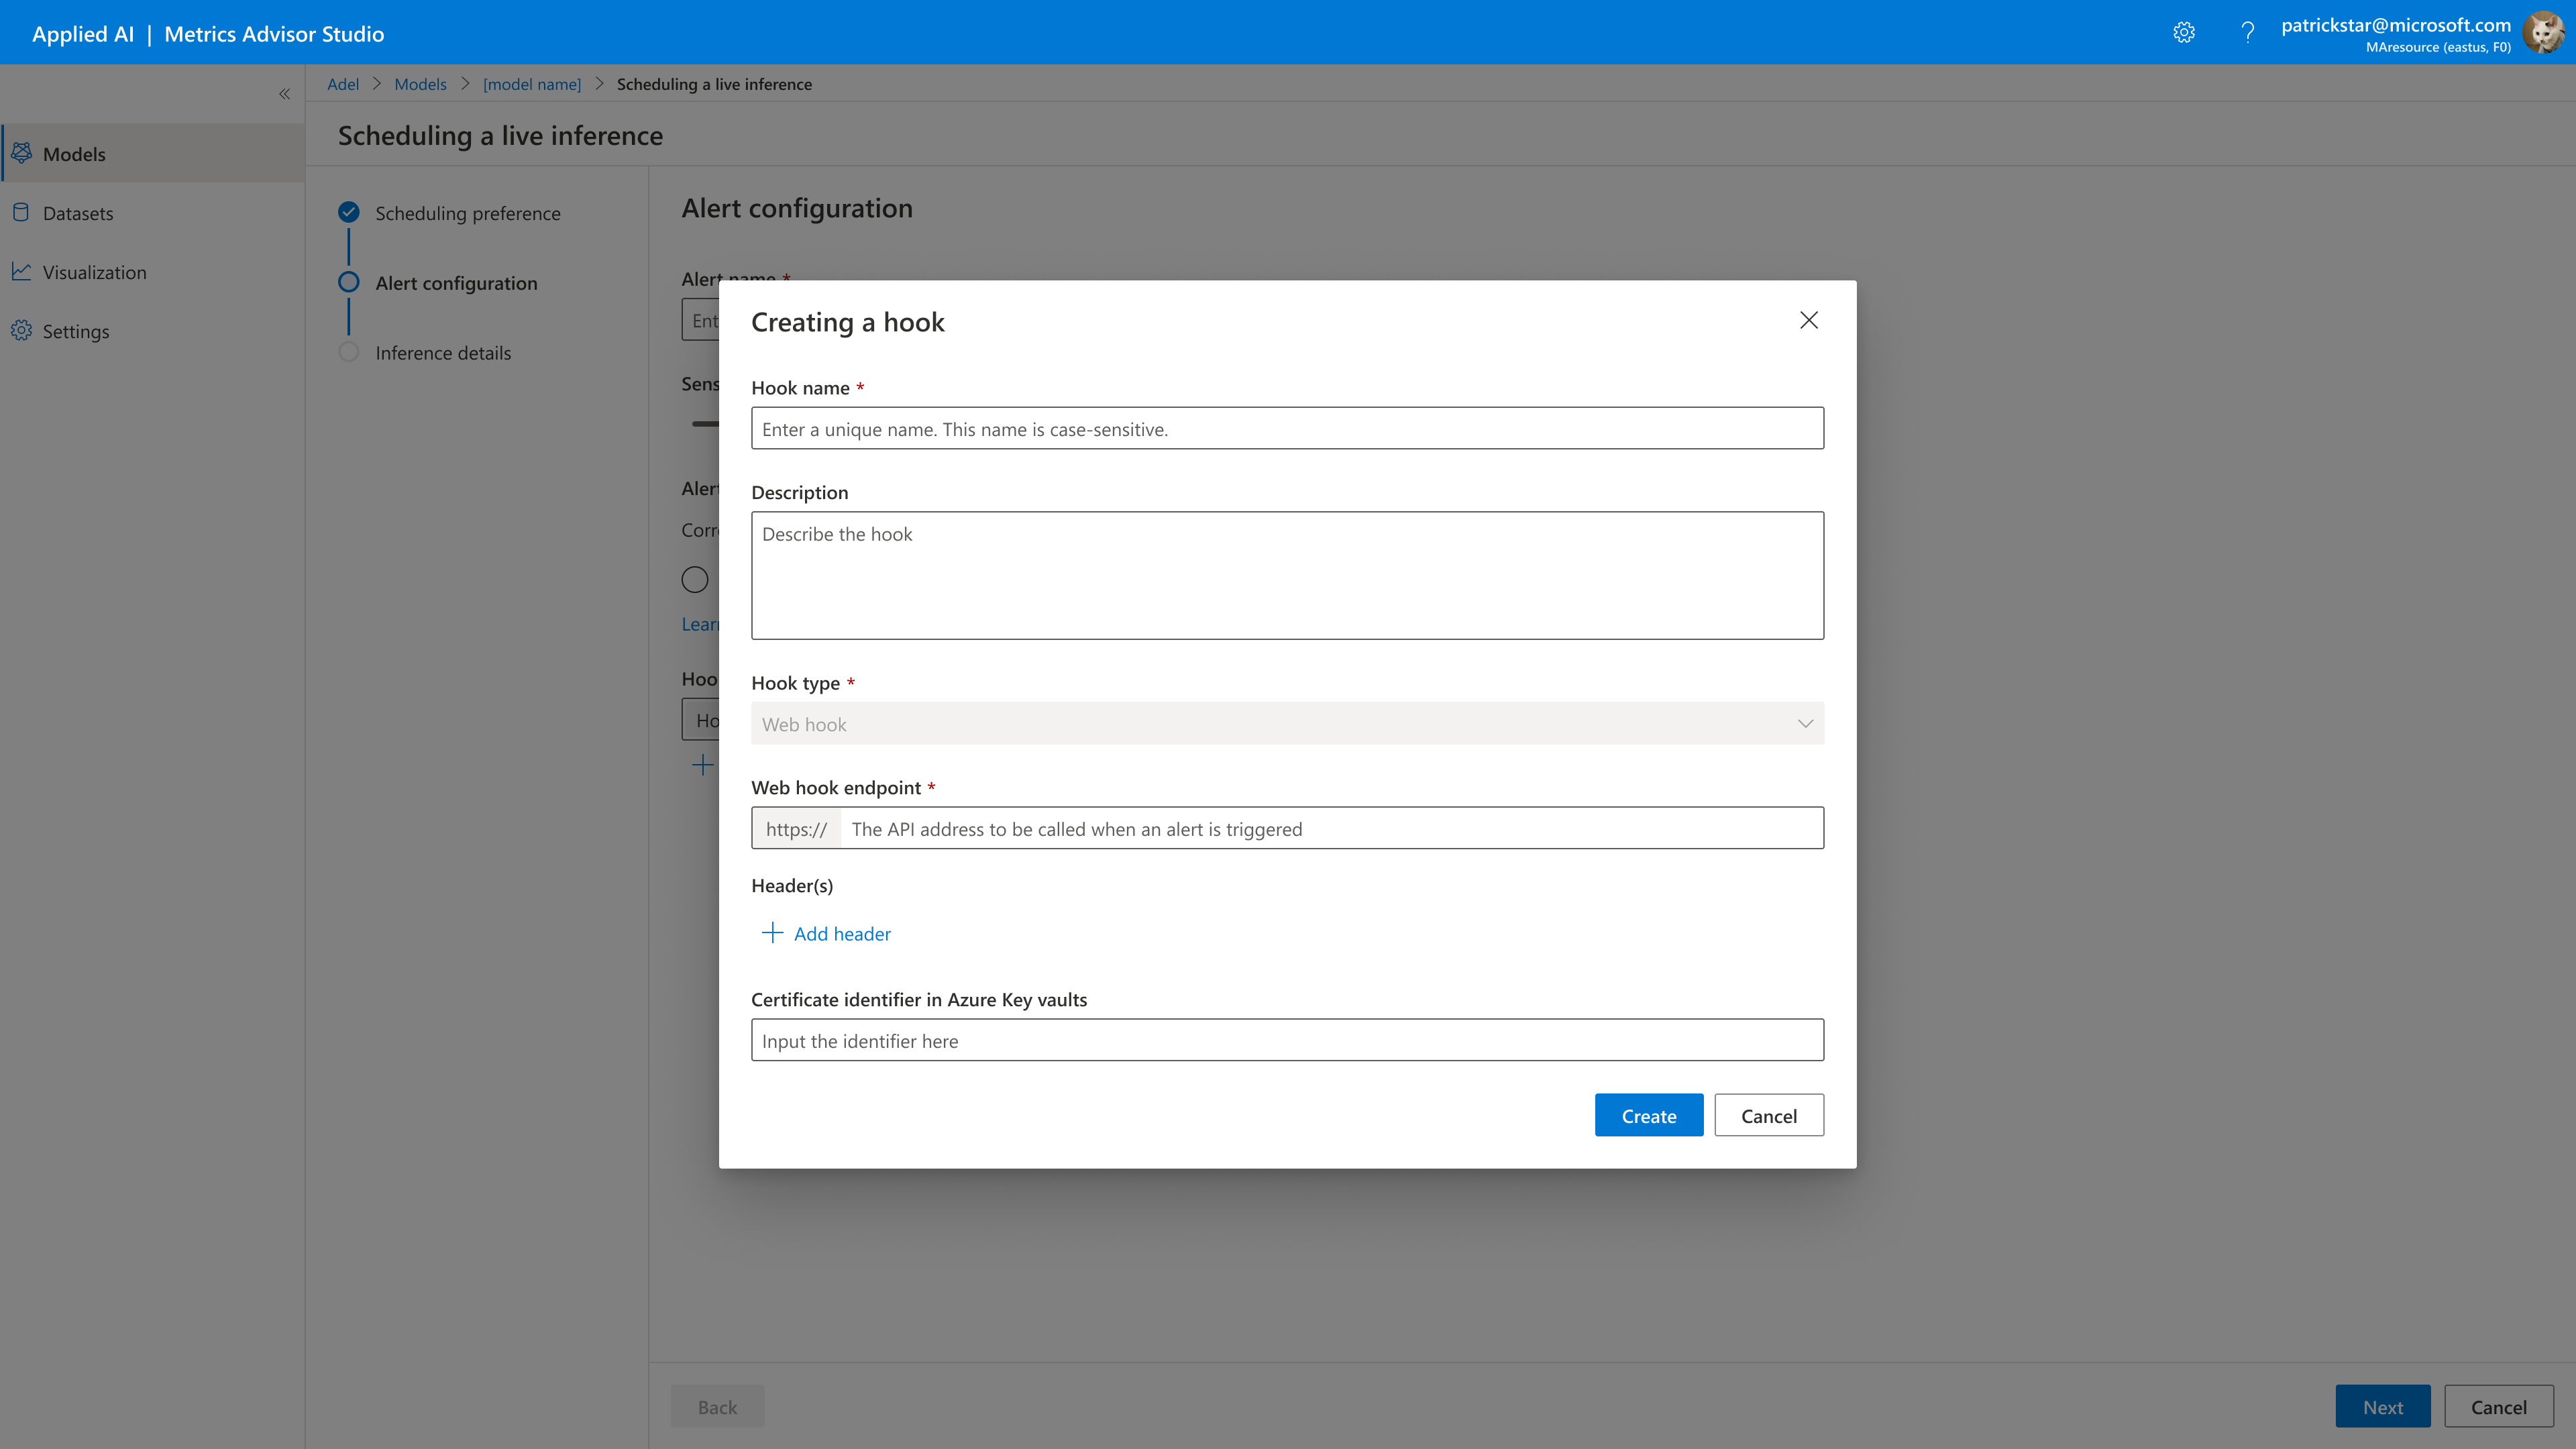Click the Models icon in sidebar
The height and width of the screenshot is (1449, 2576).
[x=21, y=153]
